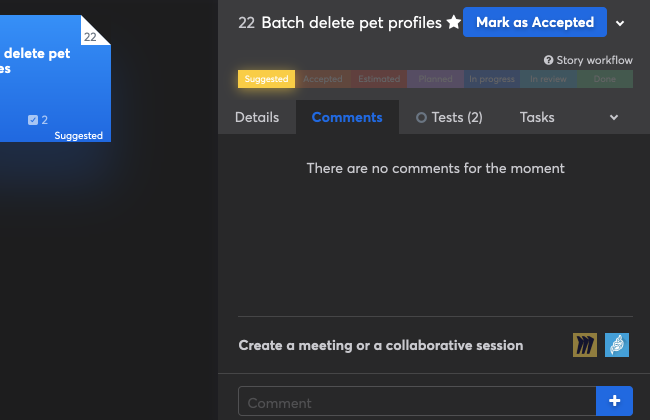
Task: Switch to the Details tab
Action: 257,117
